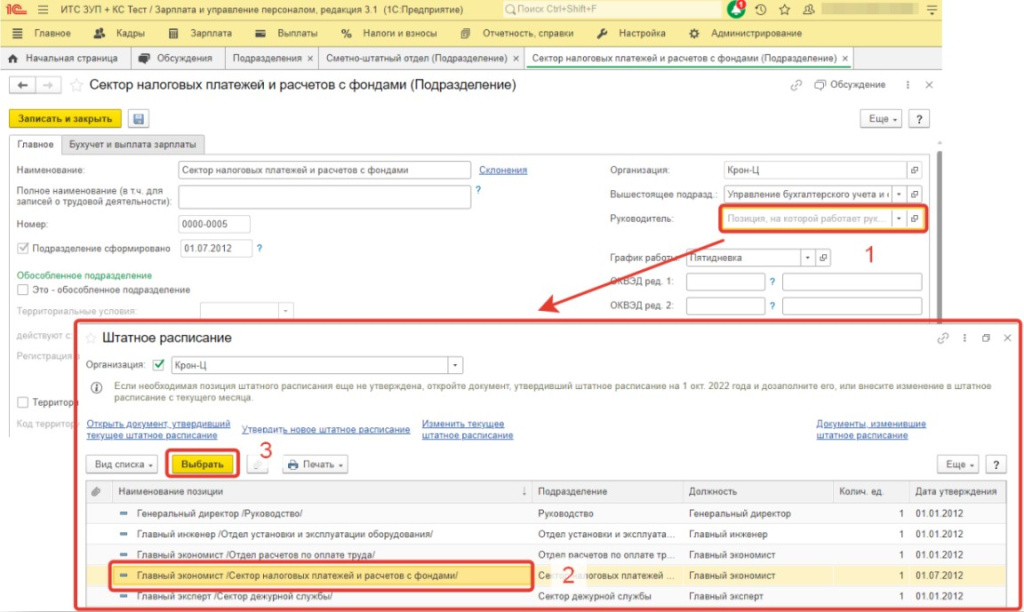This screenshot has width=1024, height=612.
Task: Click Утвердить новое штатное расписание link
Action: coord(326,429)
